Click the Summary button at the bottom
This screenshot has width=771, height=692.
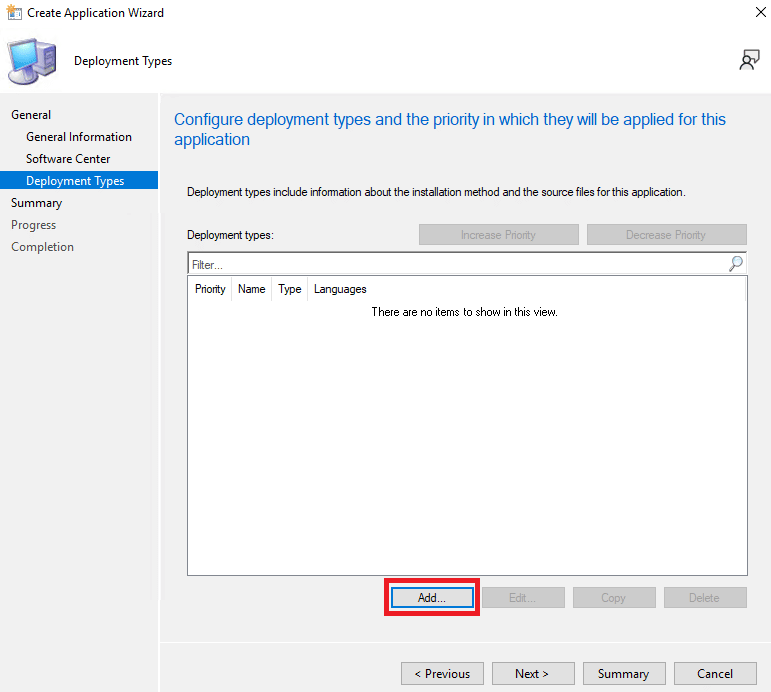pyautogui.click(x=623, y=673)
